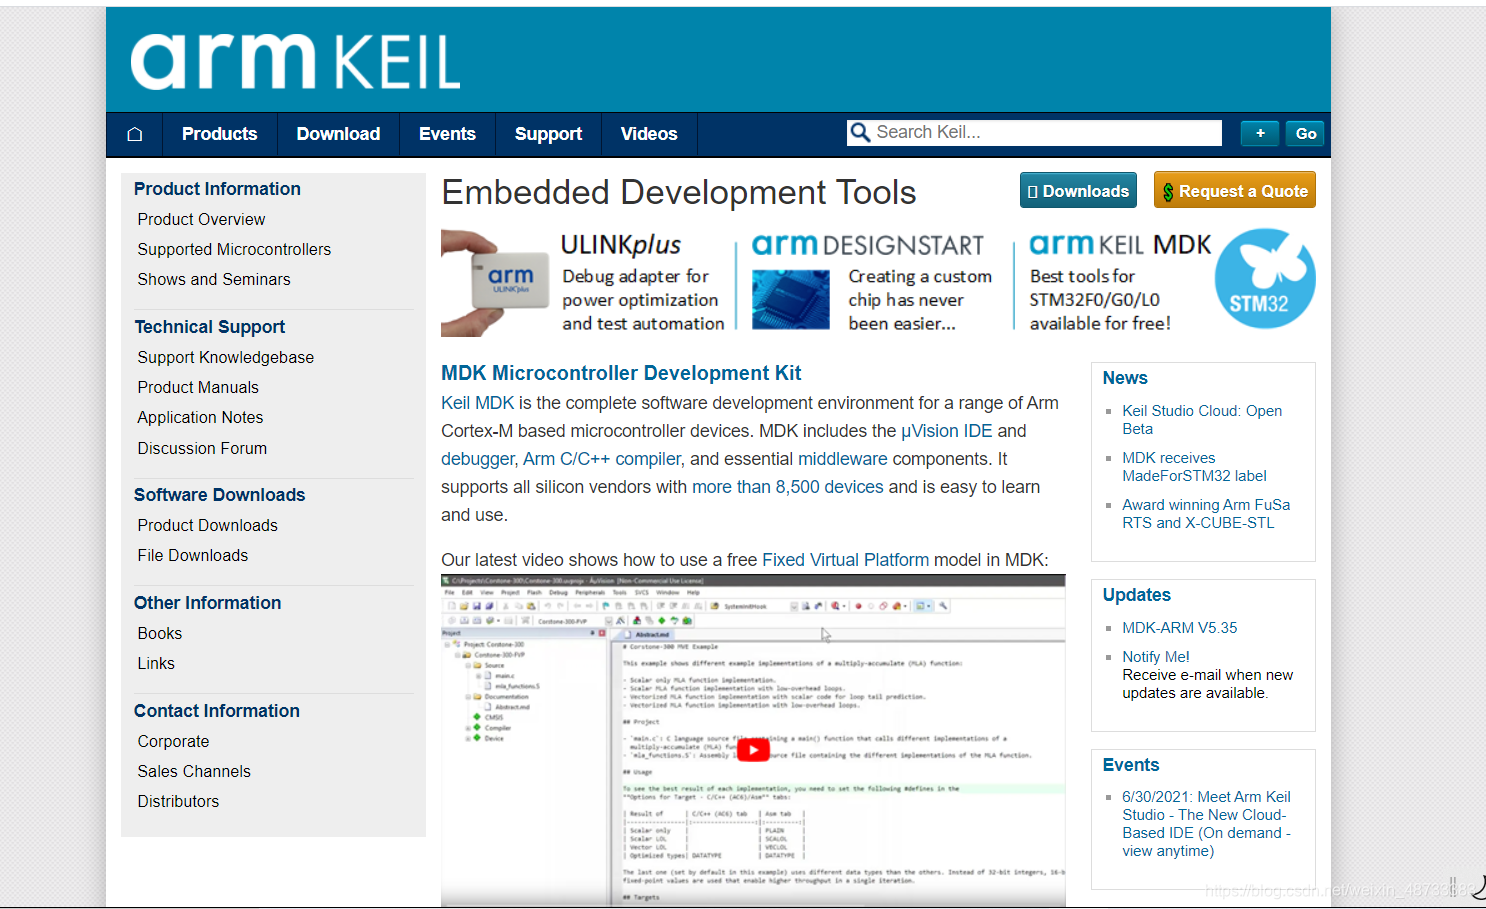Click the Contact Information heading

tap(217, 711)
